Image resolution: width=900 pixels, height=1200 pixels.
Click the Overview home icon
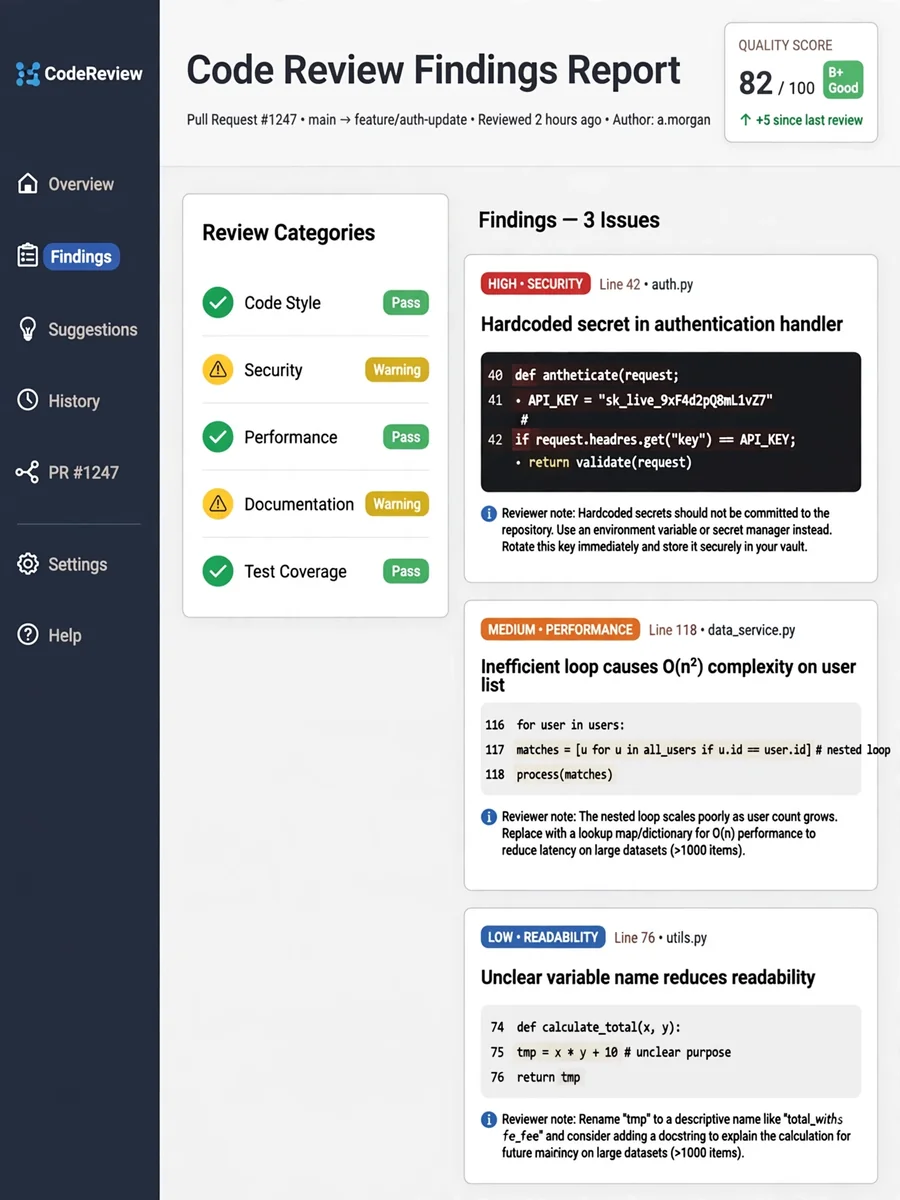point(28,183)
